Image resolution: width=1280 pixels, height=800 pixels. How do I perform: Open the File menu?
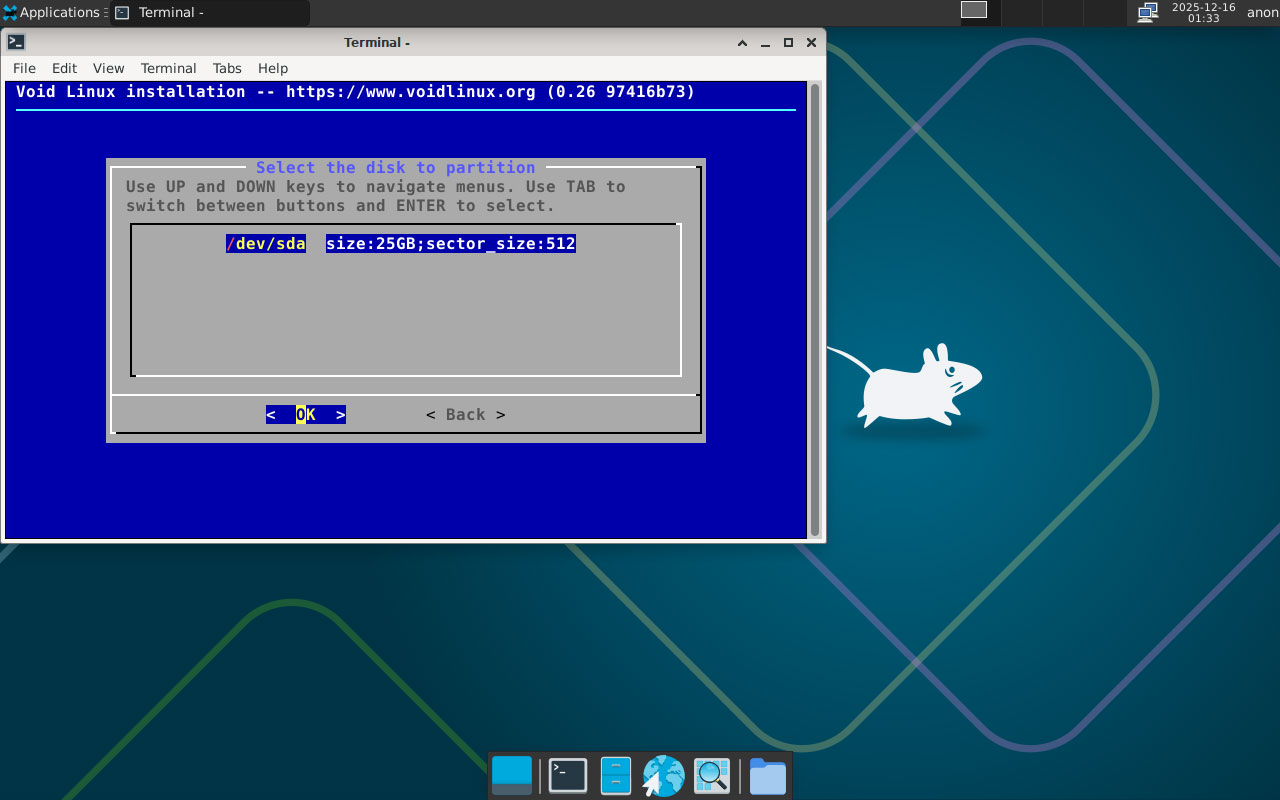(x=24, y=68)
